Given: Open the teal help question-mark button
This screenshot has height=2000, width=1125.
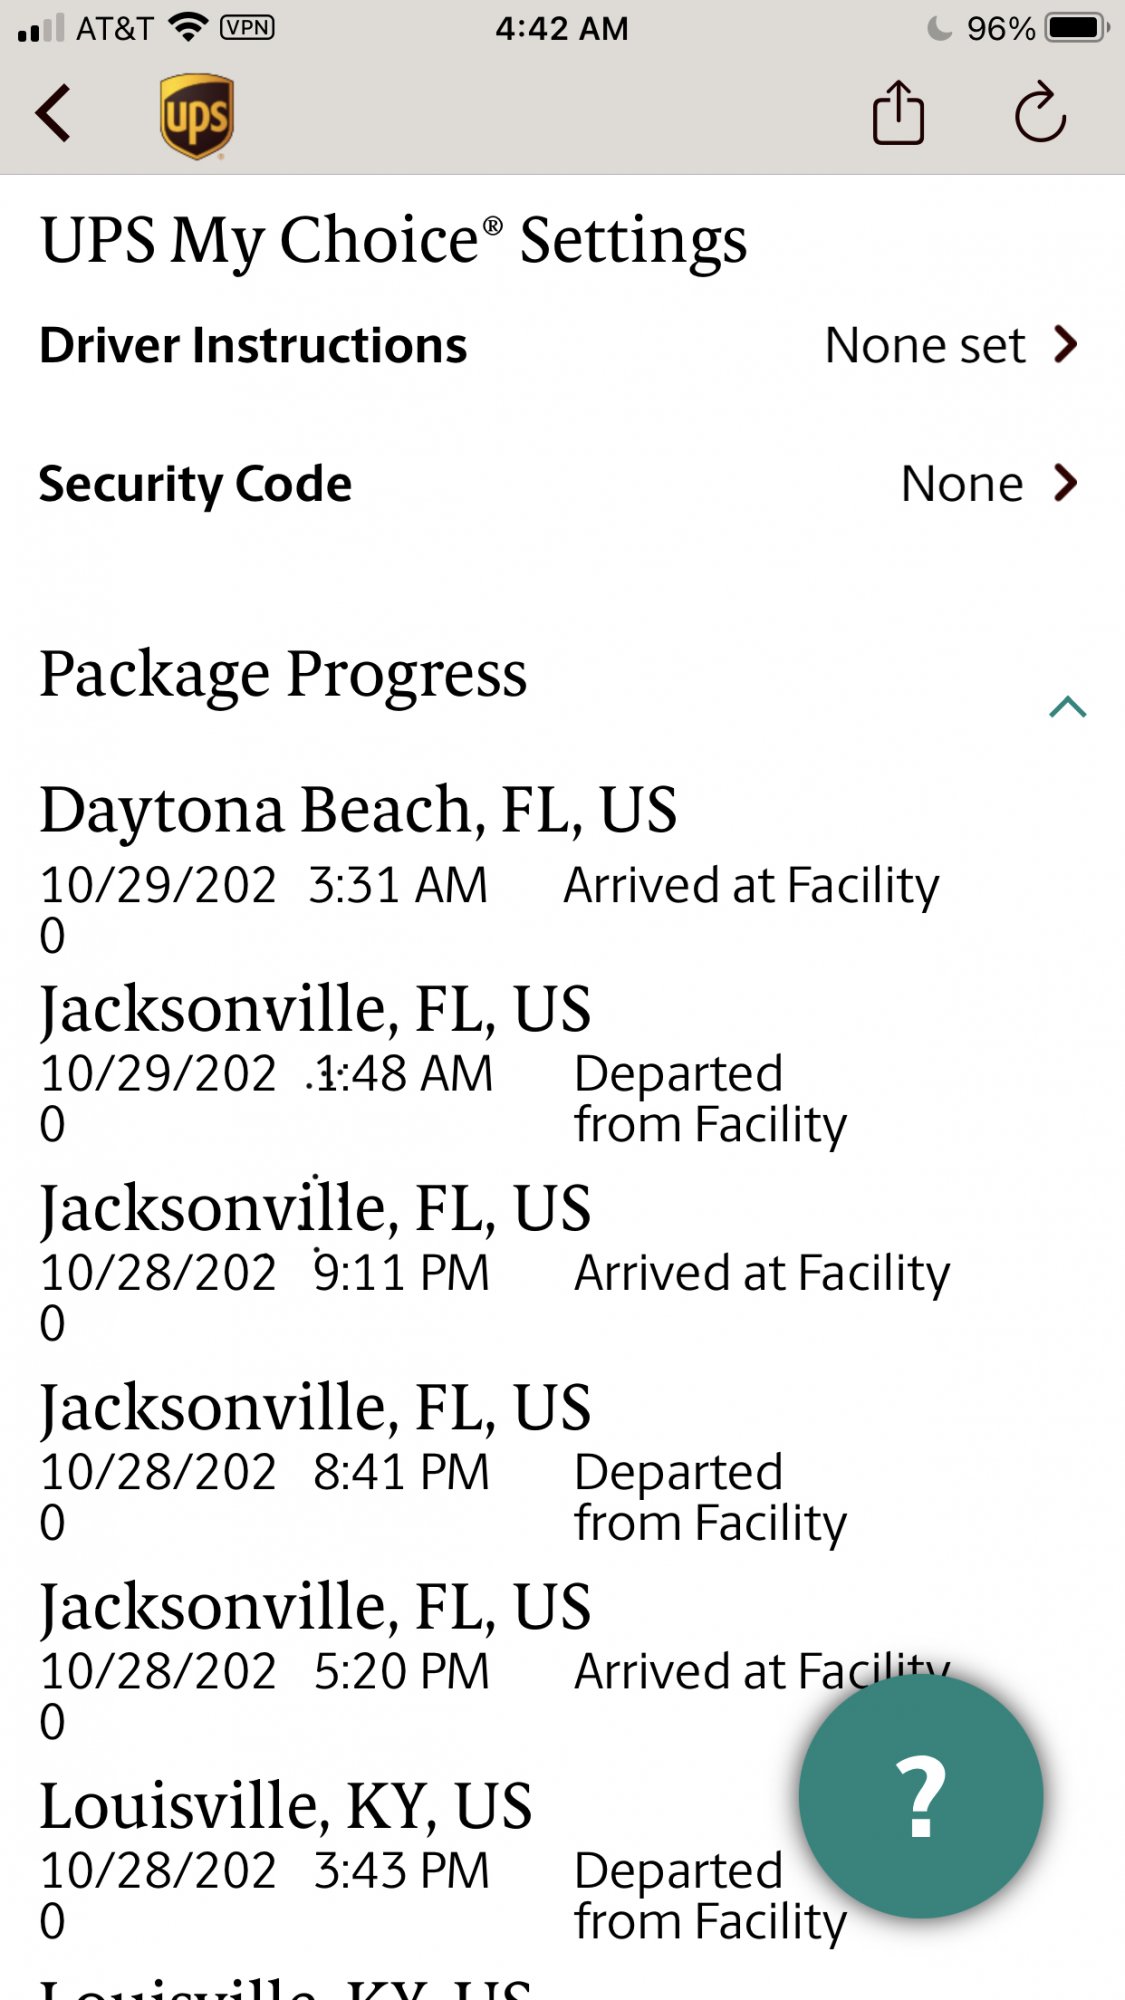Looking at the screenshot, I should [x=920, y=1797].
